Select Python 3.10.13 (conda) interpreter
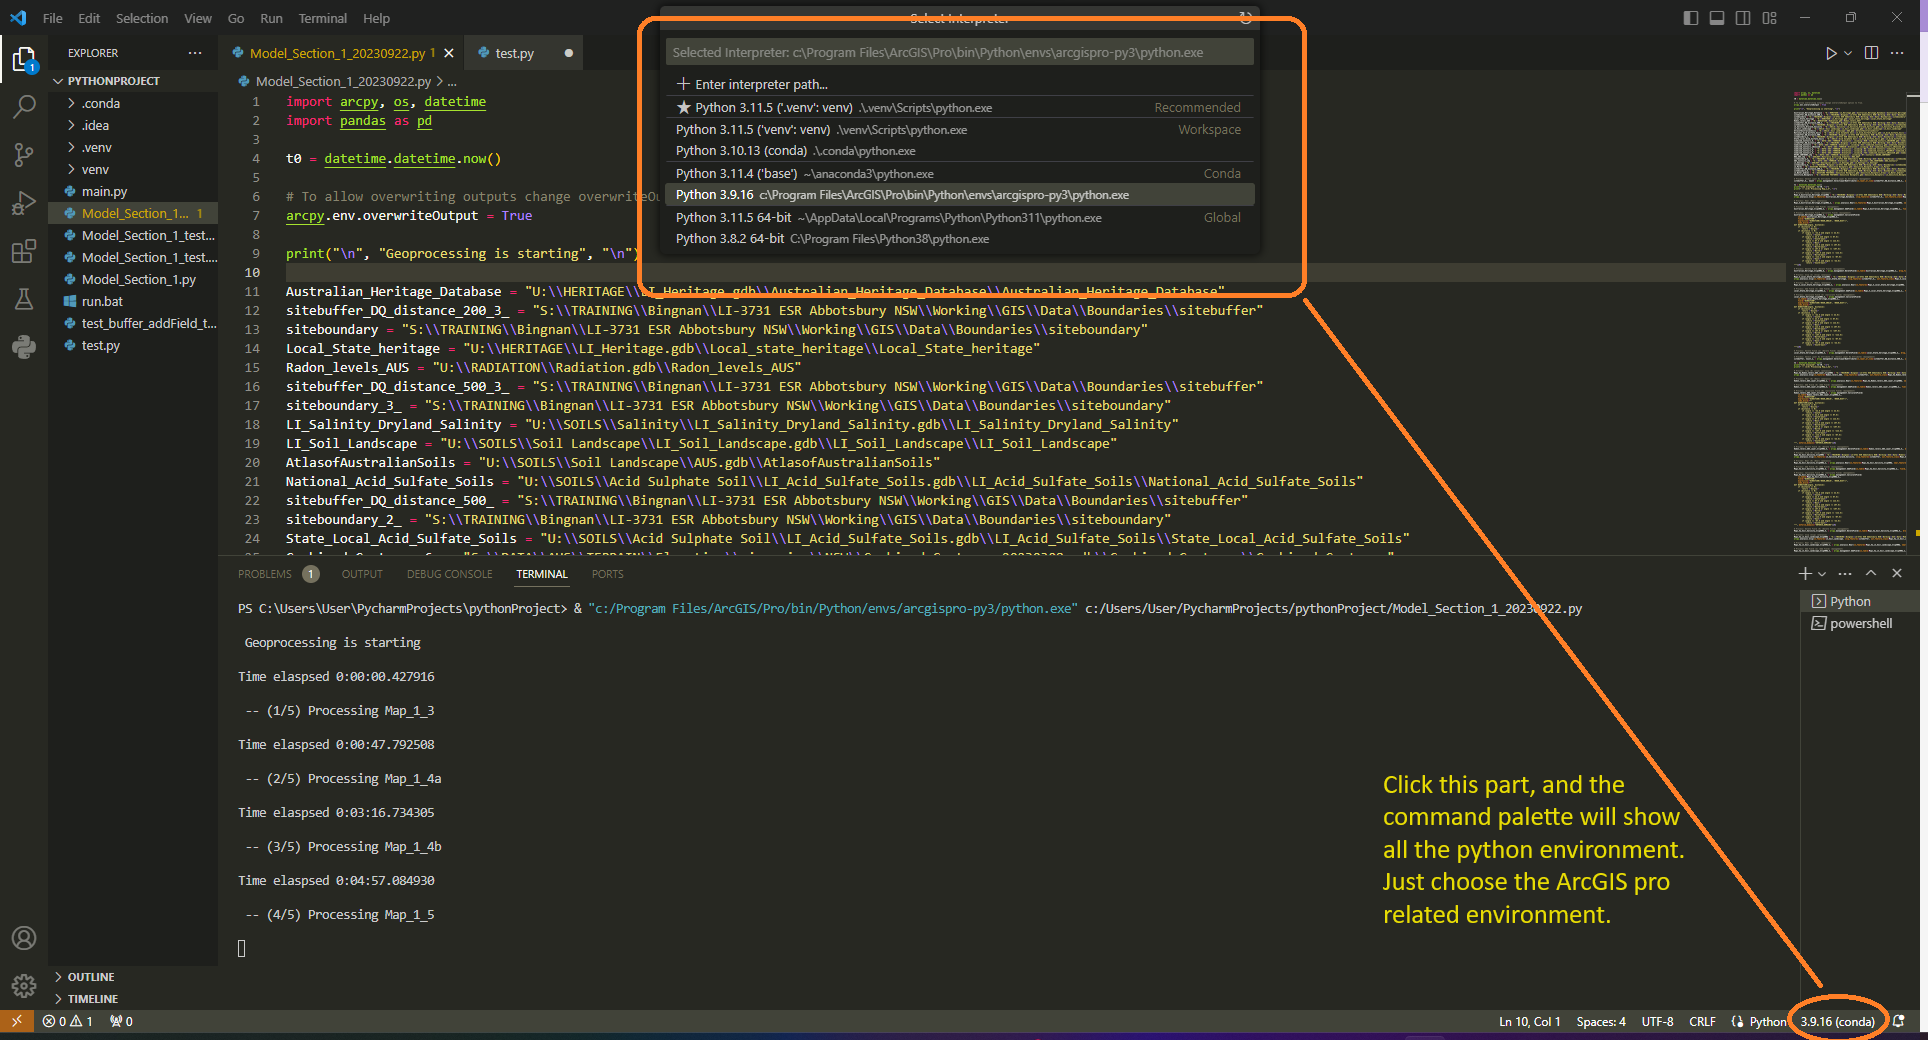Viewport: 1928px width, 1040px height. pyautogui.click(x=960, y=151)
